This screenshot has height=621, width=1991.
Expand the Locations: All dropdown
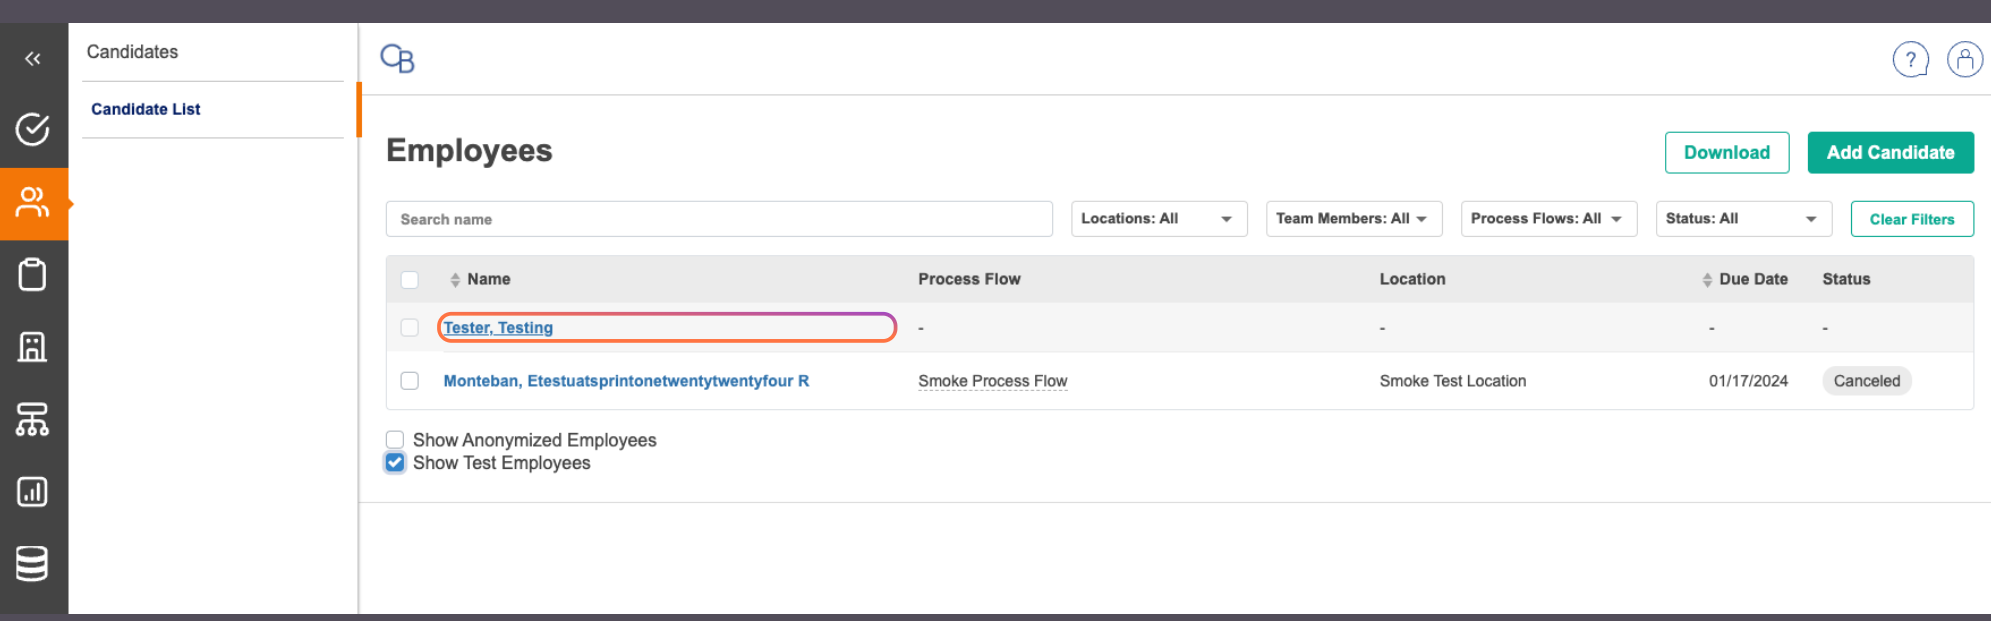pos(1158,219)
